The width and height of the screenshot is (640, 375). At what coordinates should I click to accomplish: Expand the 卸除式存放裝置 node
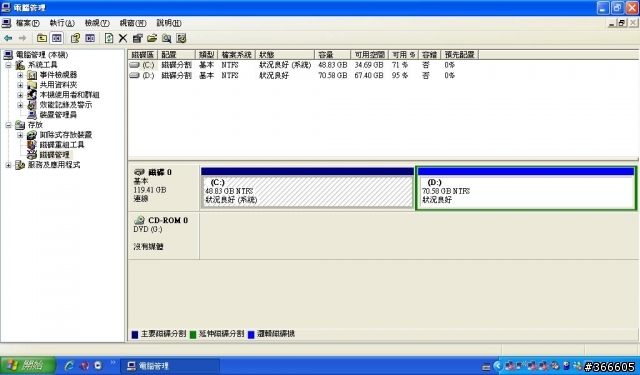[x=20, y=135]
